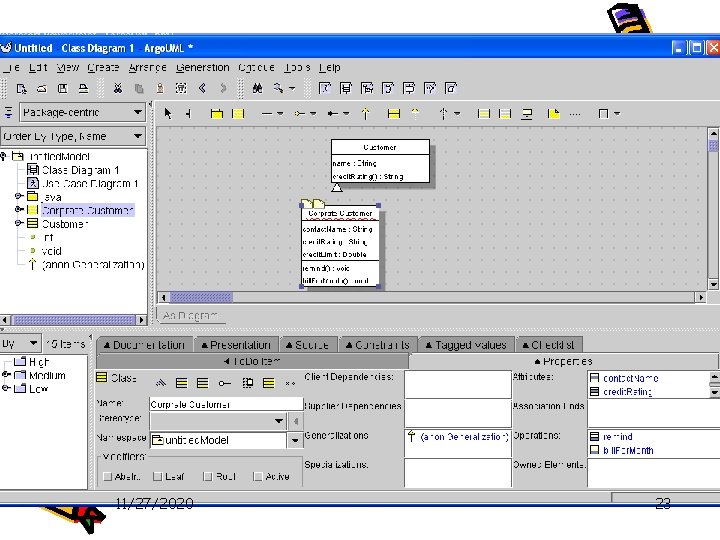Expand the Customer class tree node
The width and height of the screenshot is (720, 540).
pos(18,223)
